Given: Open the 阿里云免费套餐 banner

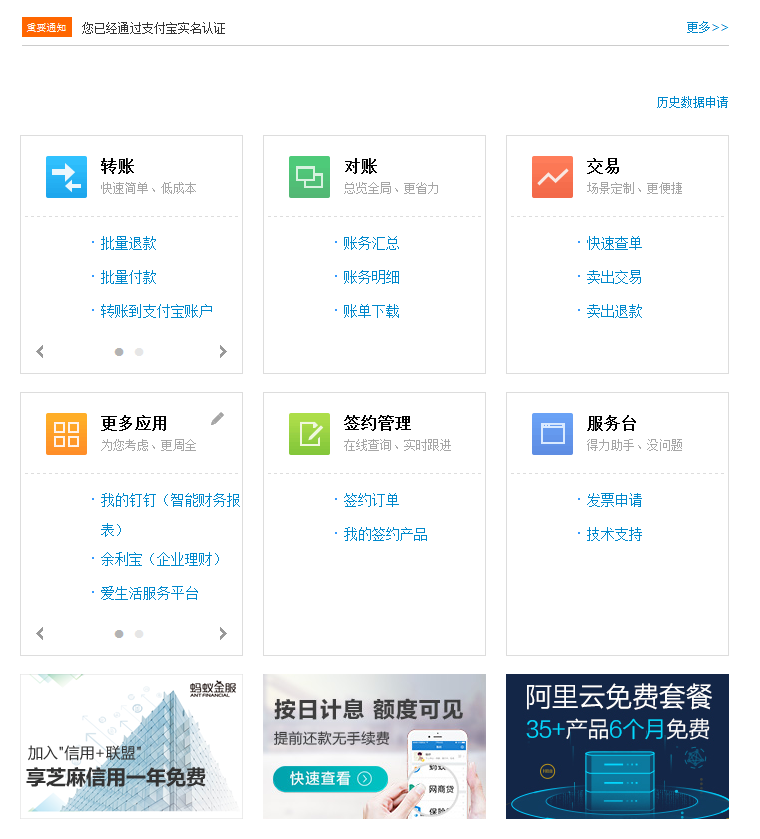Looking at the screenshot, I should point(617,746).
